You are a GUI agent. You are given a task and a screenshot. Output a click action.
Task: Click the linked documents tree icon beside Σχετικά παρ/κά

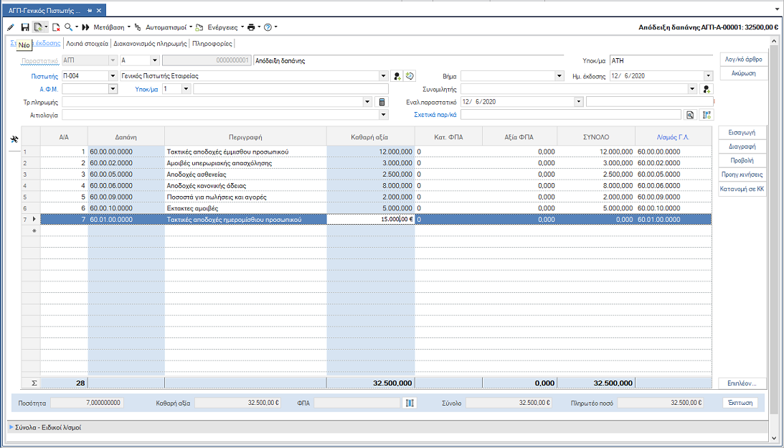(x=706, y=115)
